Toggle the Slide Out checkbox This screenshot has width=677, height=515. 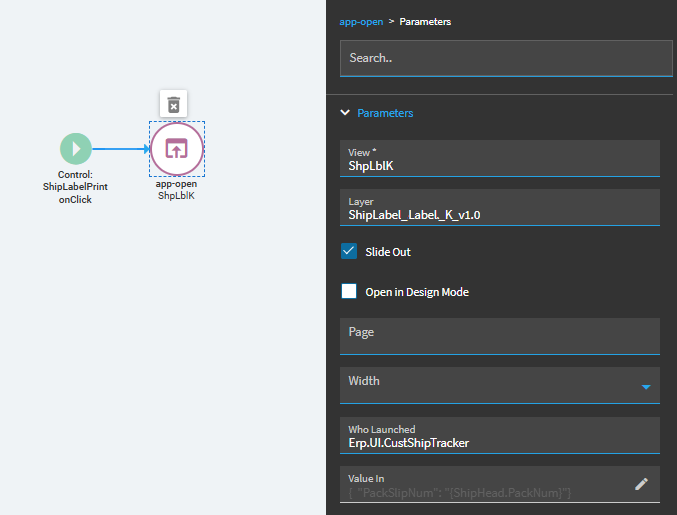click(x=349, y=252)
